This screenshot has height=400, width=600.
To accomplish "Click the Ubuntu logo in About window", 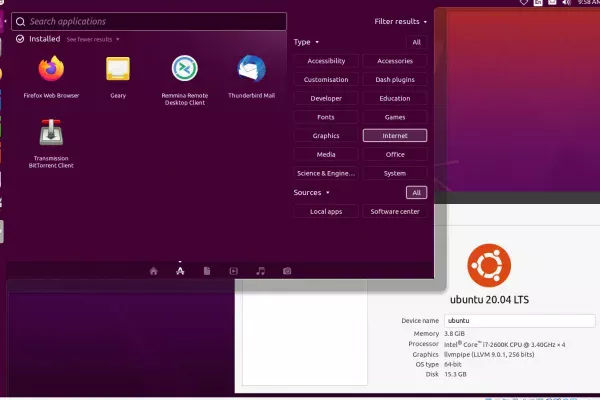I will [x=489, y=265].
